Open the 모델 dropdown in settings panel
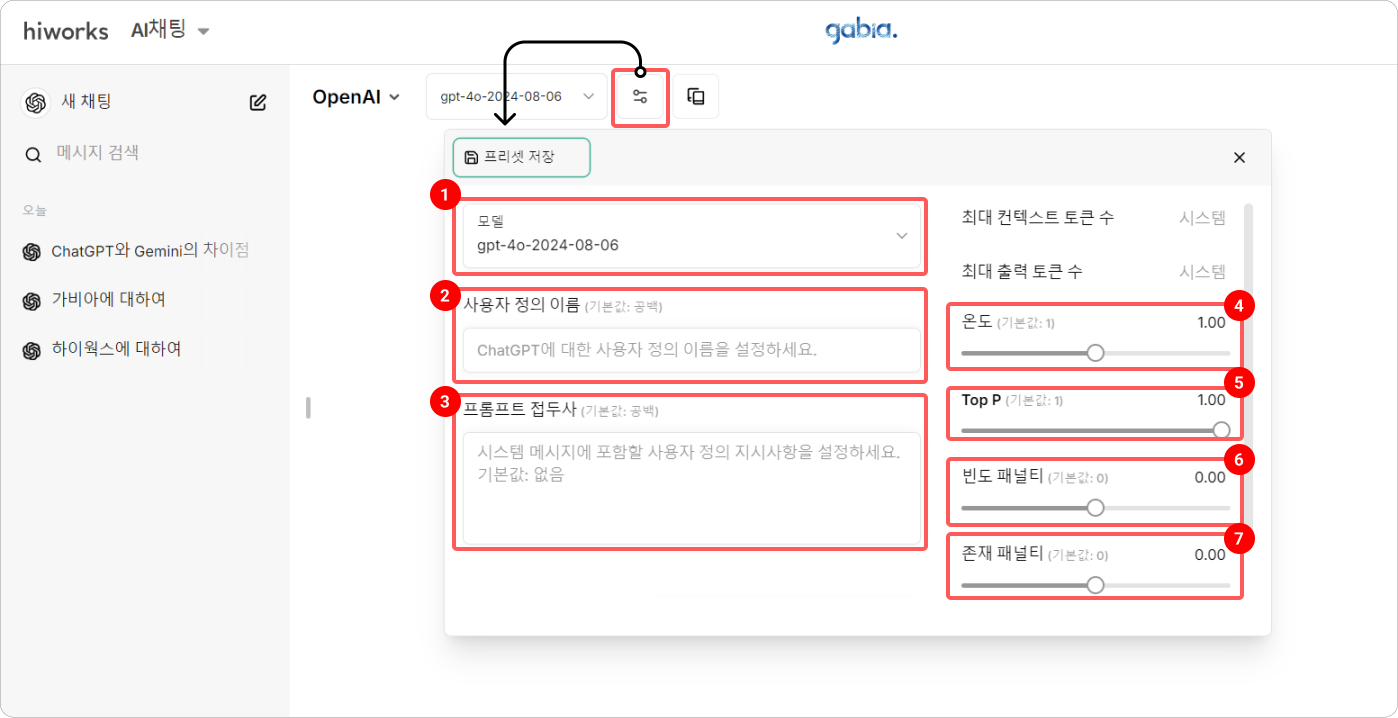The height and width of the screenshot is (718, 1398). [691, 236]
